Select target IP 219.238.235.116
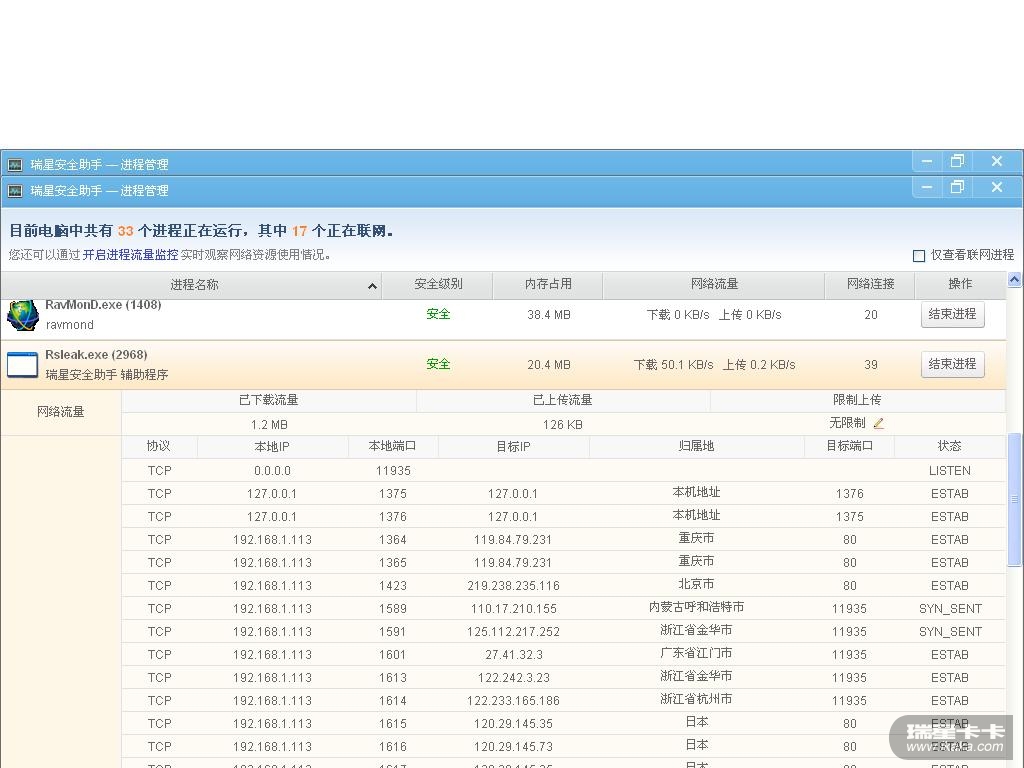Screen dimensions: 1024x768 (x=513, y=586)
